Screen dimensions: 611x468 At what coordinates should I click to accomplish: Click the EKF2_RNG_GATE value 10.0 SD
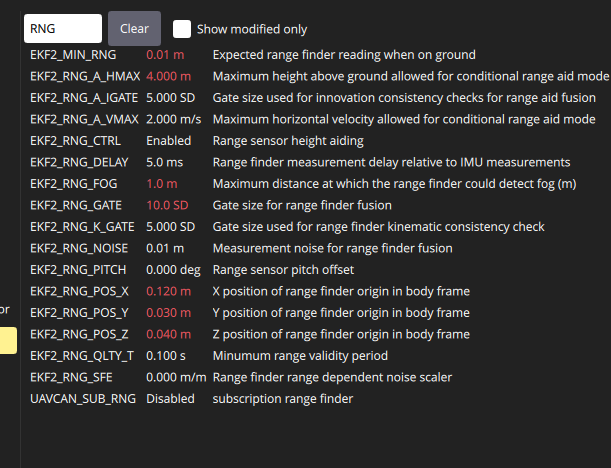tap(169, 205)
